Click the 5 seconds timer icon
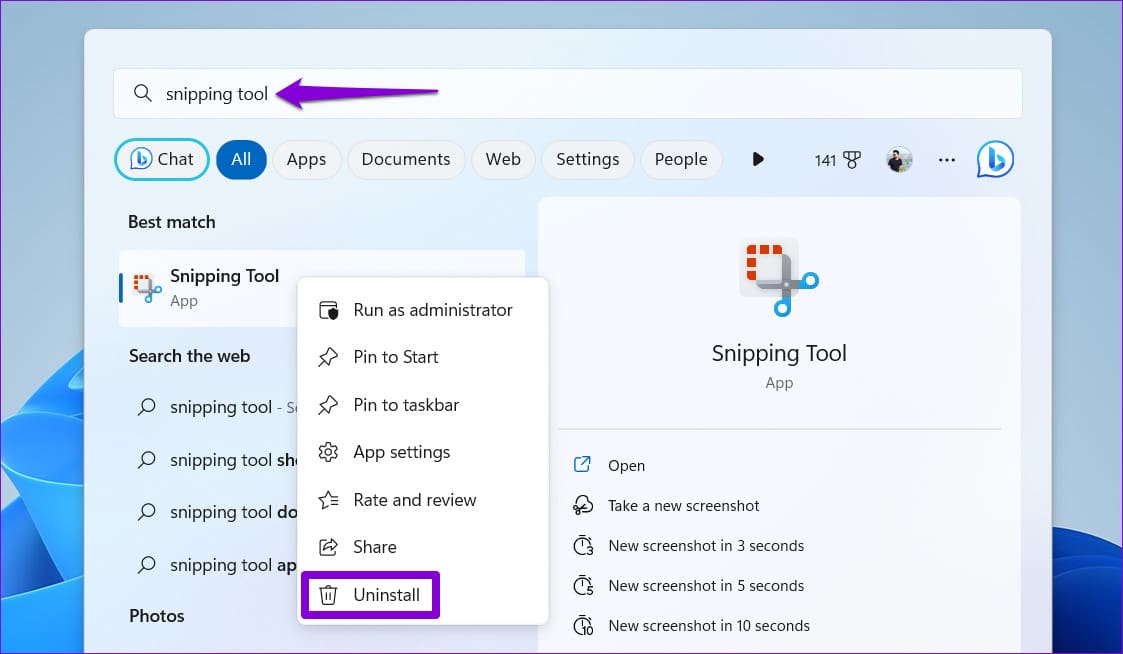Image resolution: width=1123 pixels, height=654 pixels. tap(583, 585)
